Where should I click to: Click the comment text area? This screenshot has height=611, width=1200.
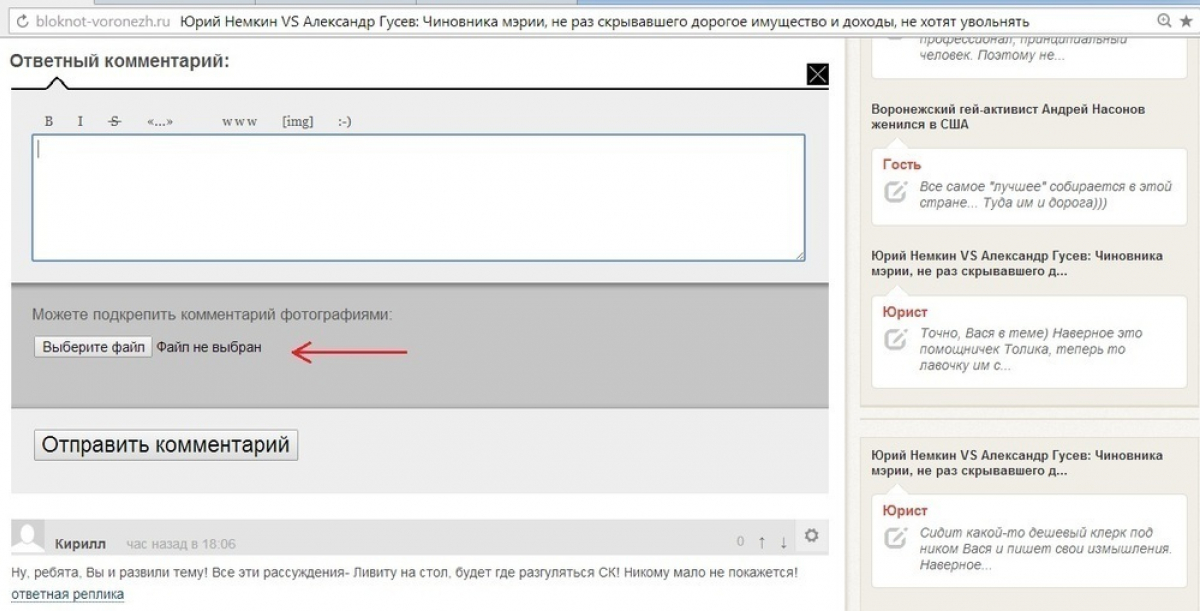(418, 198)
